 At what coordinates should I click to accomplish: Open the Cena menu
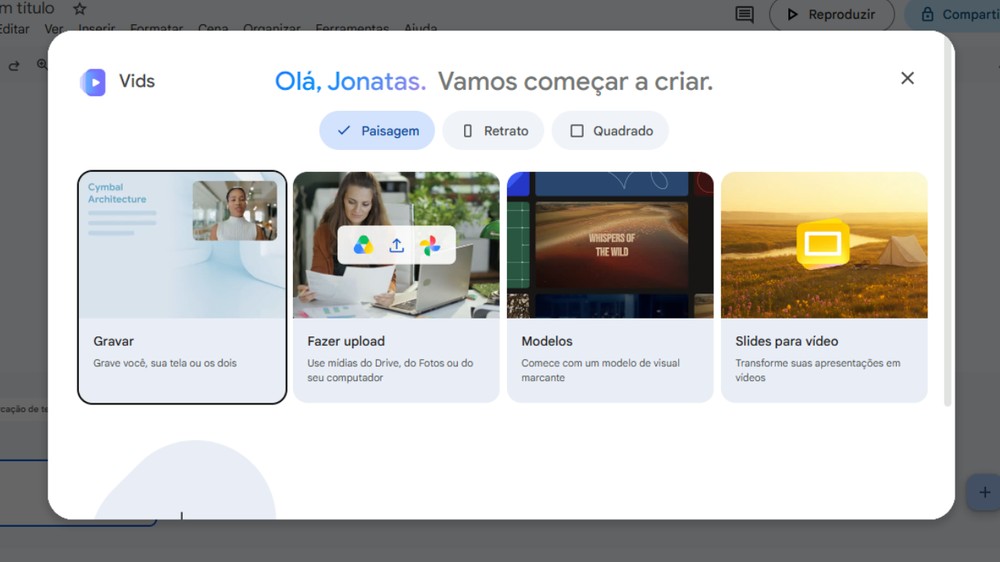click(x=213, y=28)
